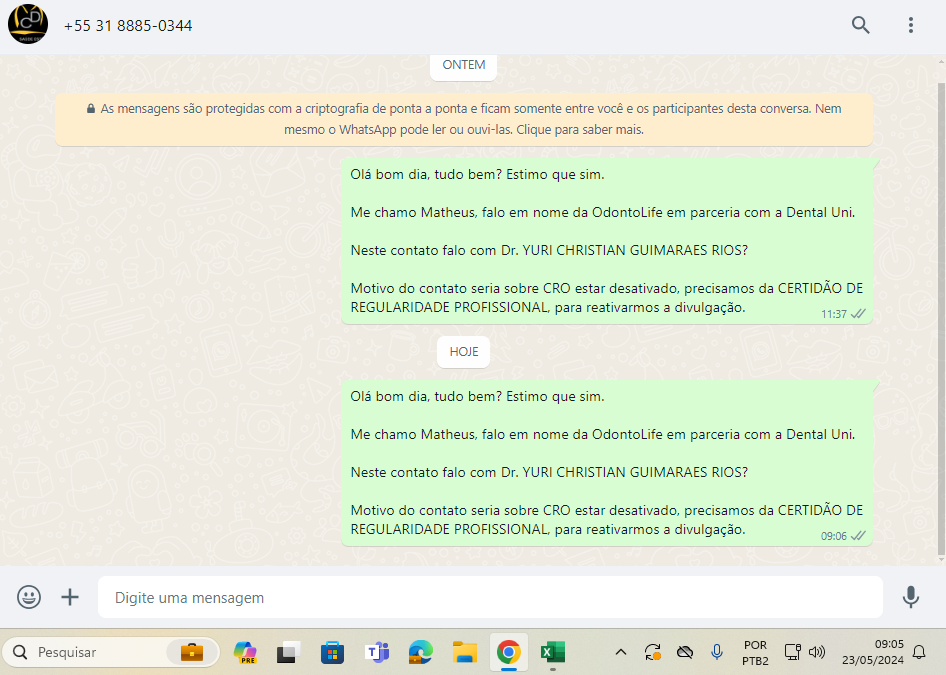Click the microphone tray icon
This screenshot has width=946, height=675.
pyautogui.click(x=717, y=652)
